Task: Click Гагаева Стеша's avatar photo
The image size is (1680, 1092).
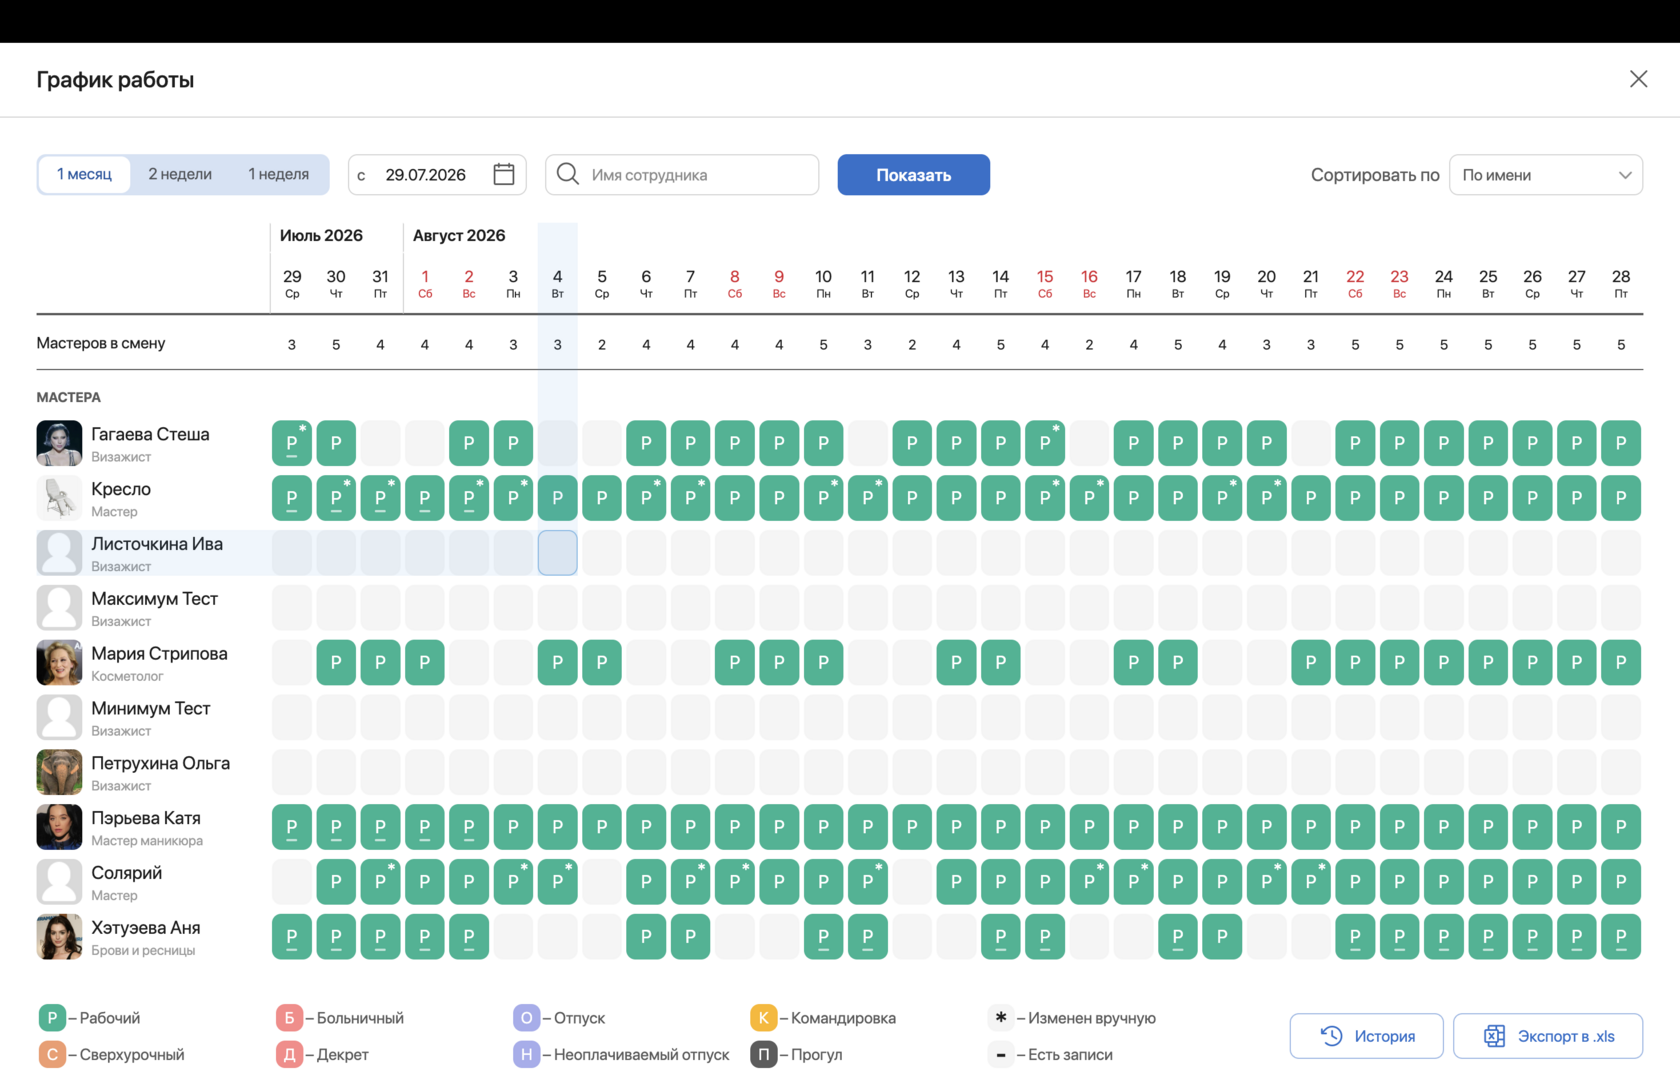Action: (59, 443)
